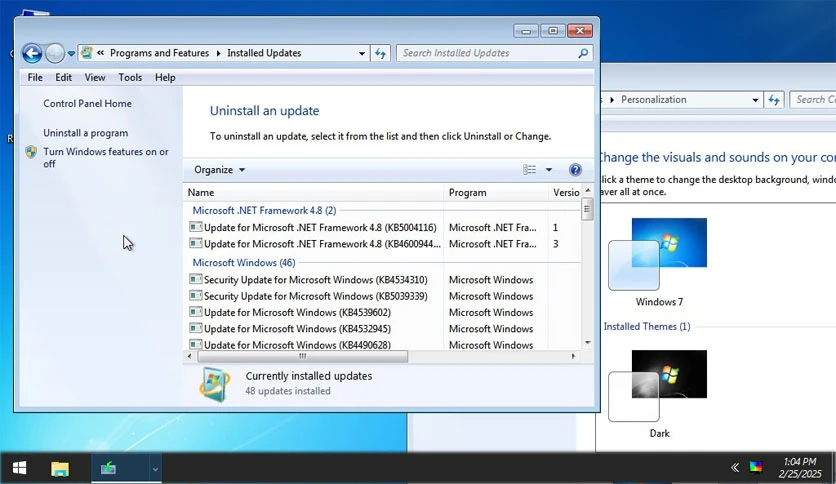This screenshot has height=484, width=836.
Task: Select the .NET Framework update KB5004116
Action: pyautogui.click(x=320, y=228)
